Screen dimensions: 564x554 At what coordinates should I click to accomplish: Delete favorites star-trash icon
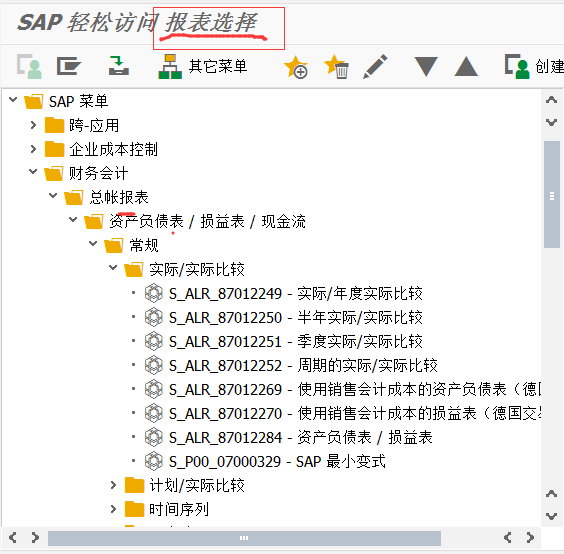pos(336,67)
